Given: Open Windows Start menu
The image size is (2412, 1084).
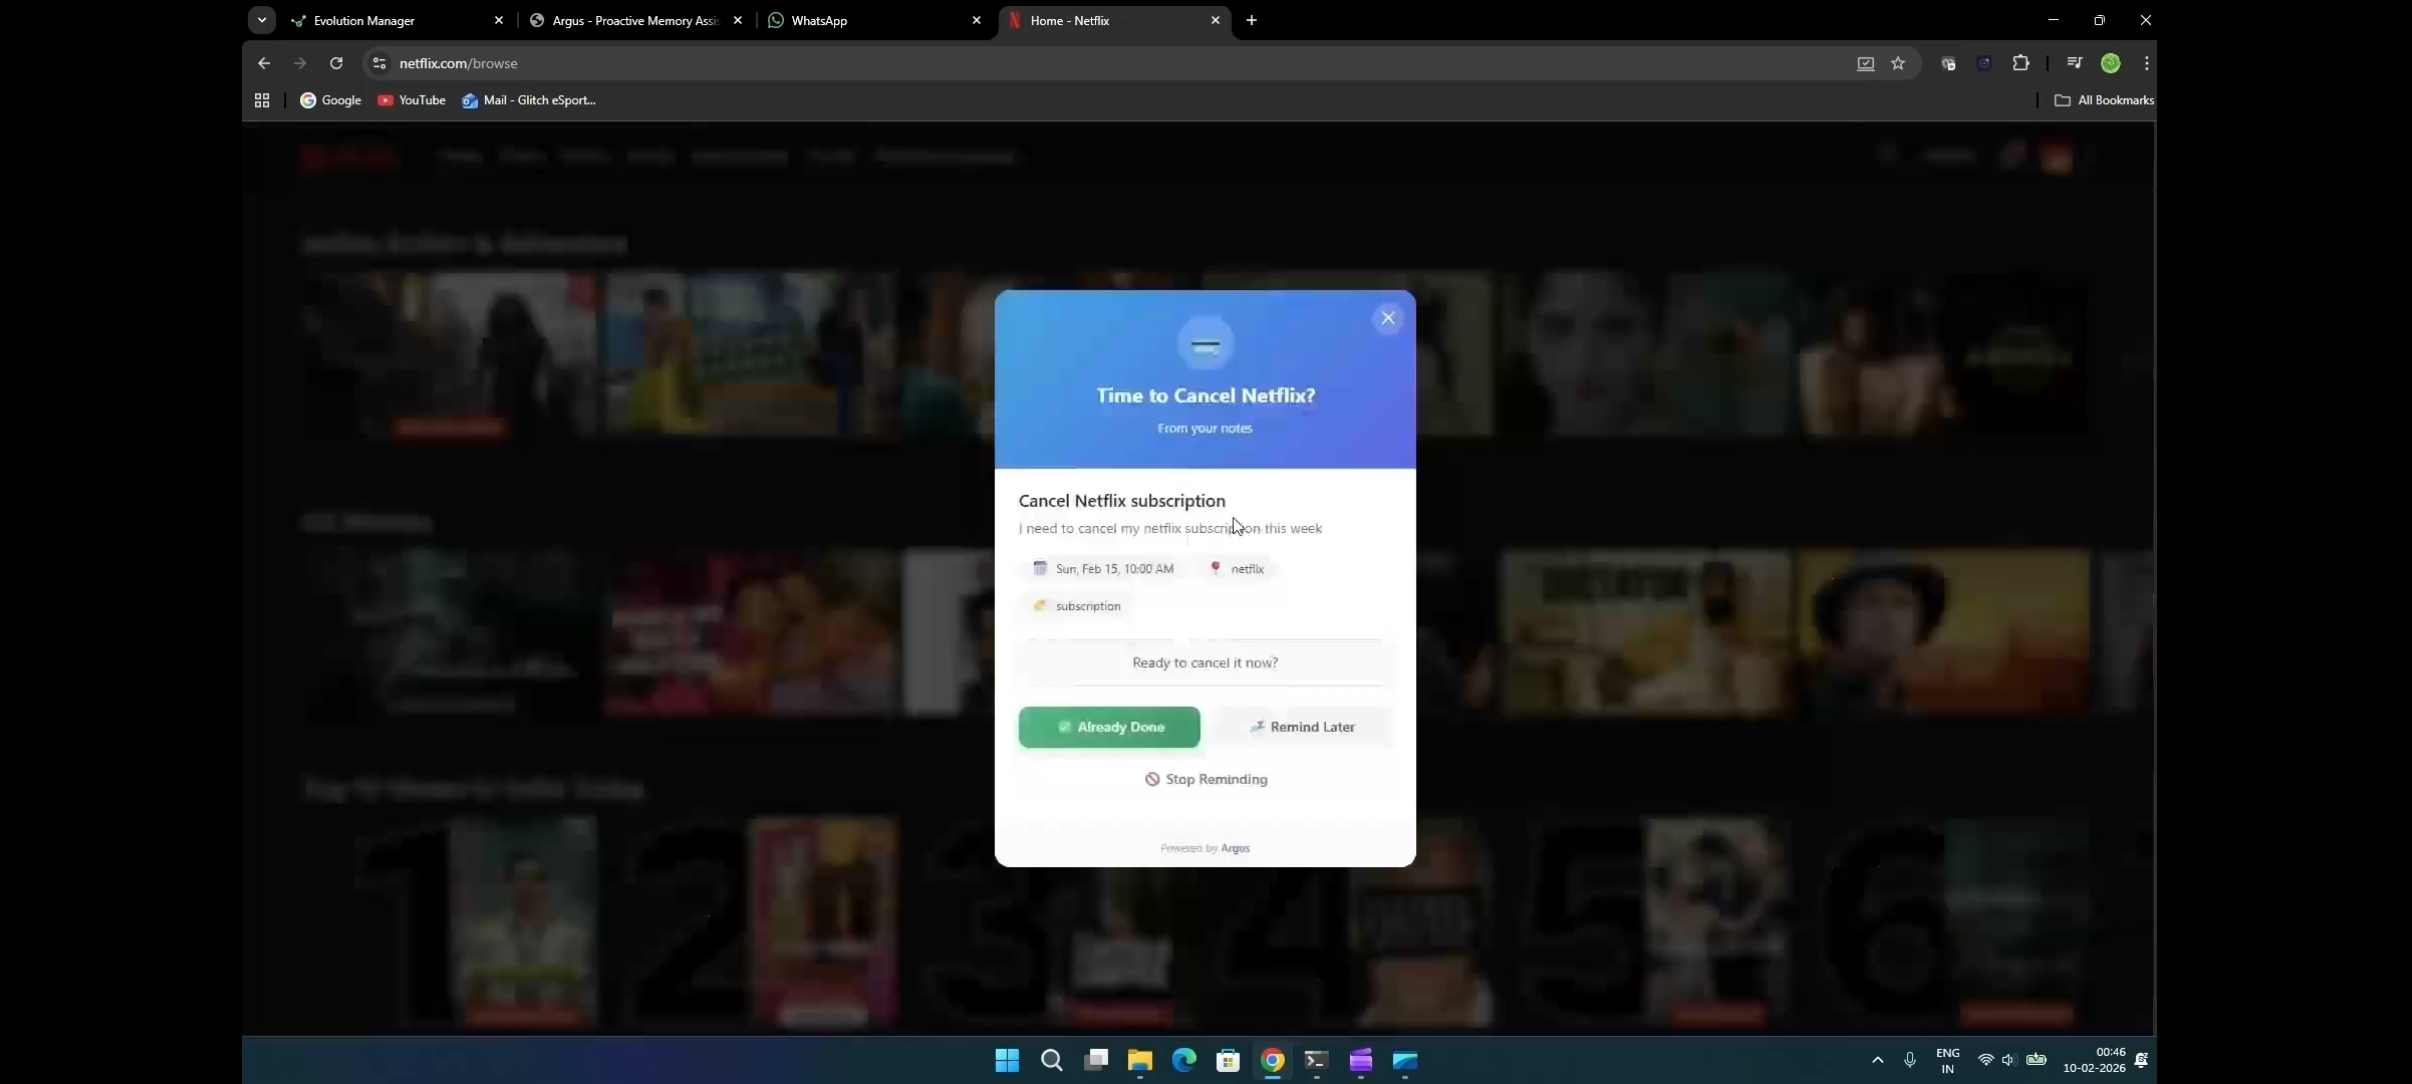Looking at the screenshot, I should coord(1007,1060).
